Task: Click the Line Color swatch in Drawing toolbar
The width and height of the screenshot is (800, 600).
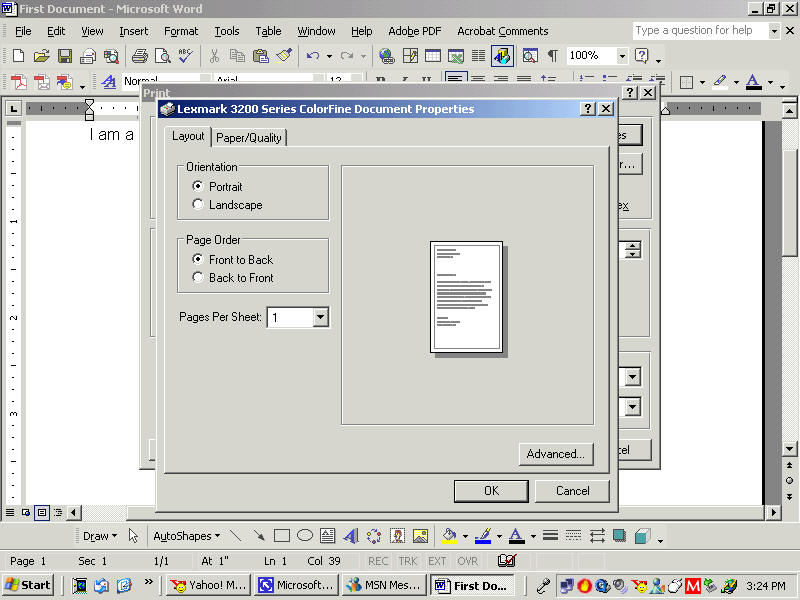Action: coord(483,536)
